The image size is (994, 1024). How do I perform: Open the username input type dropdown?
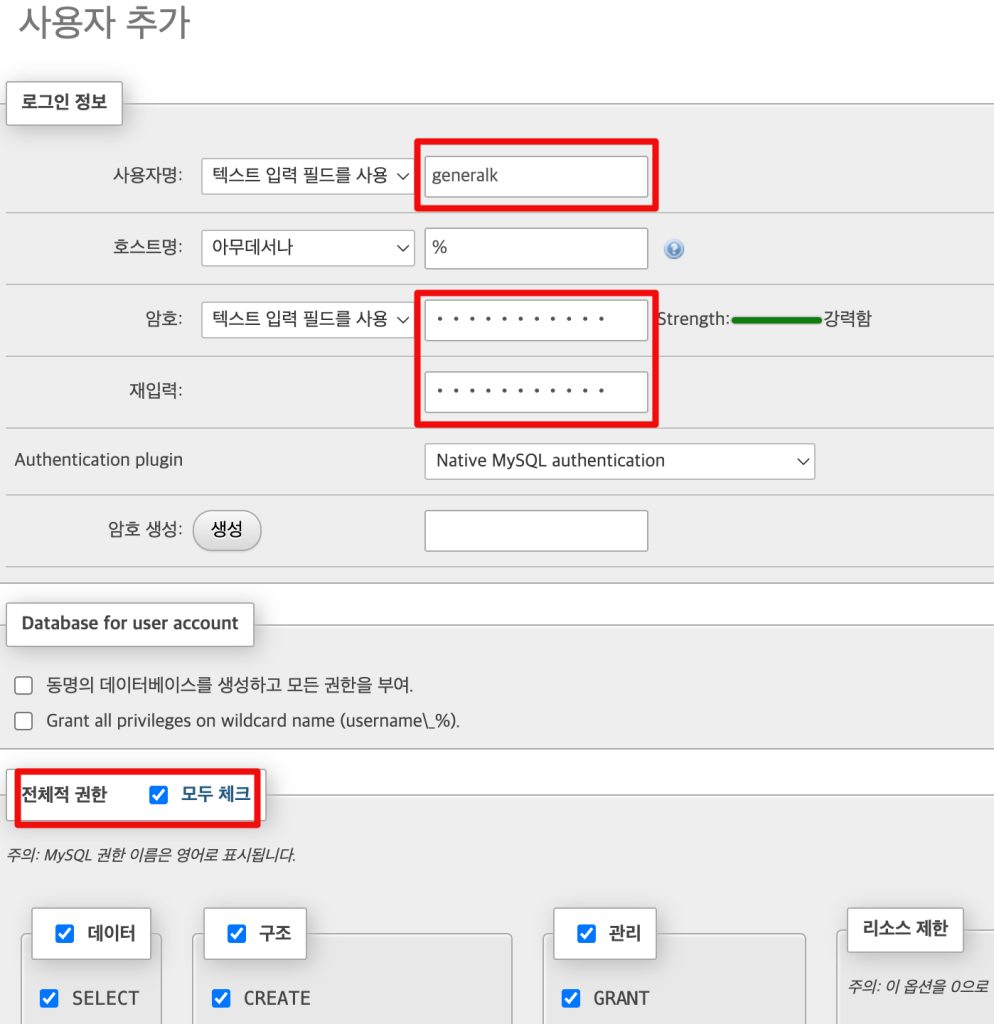tap(308, 176)
